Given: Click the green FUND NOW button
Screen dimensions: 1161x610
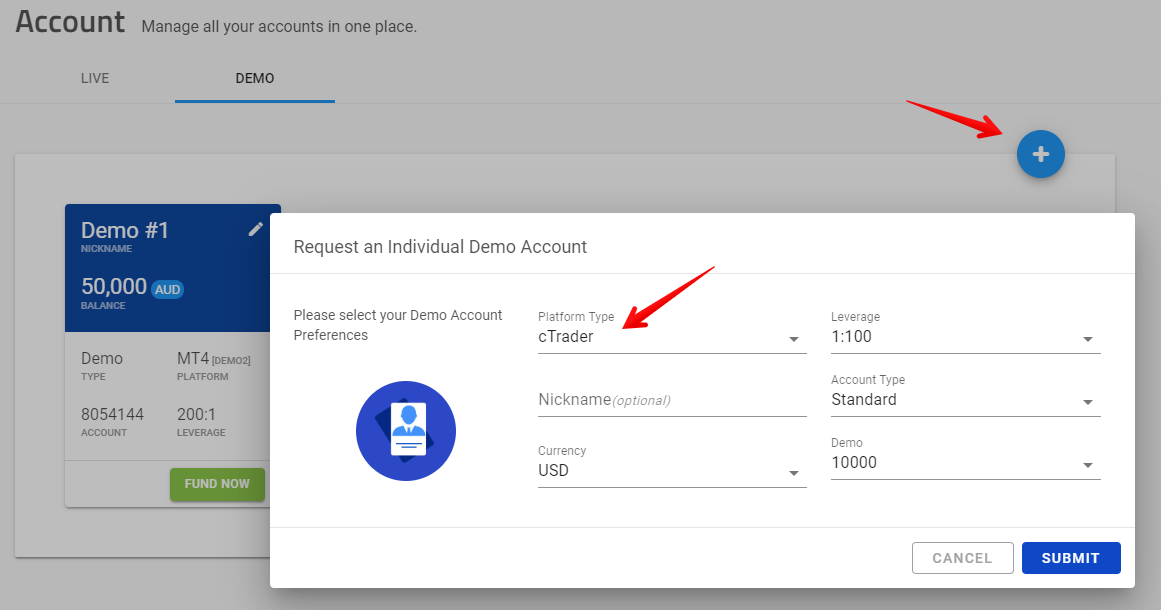Looking at the screenshot, I should click(x=217, y=484).
